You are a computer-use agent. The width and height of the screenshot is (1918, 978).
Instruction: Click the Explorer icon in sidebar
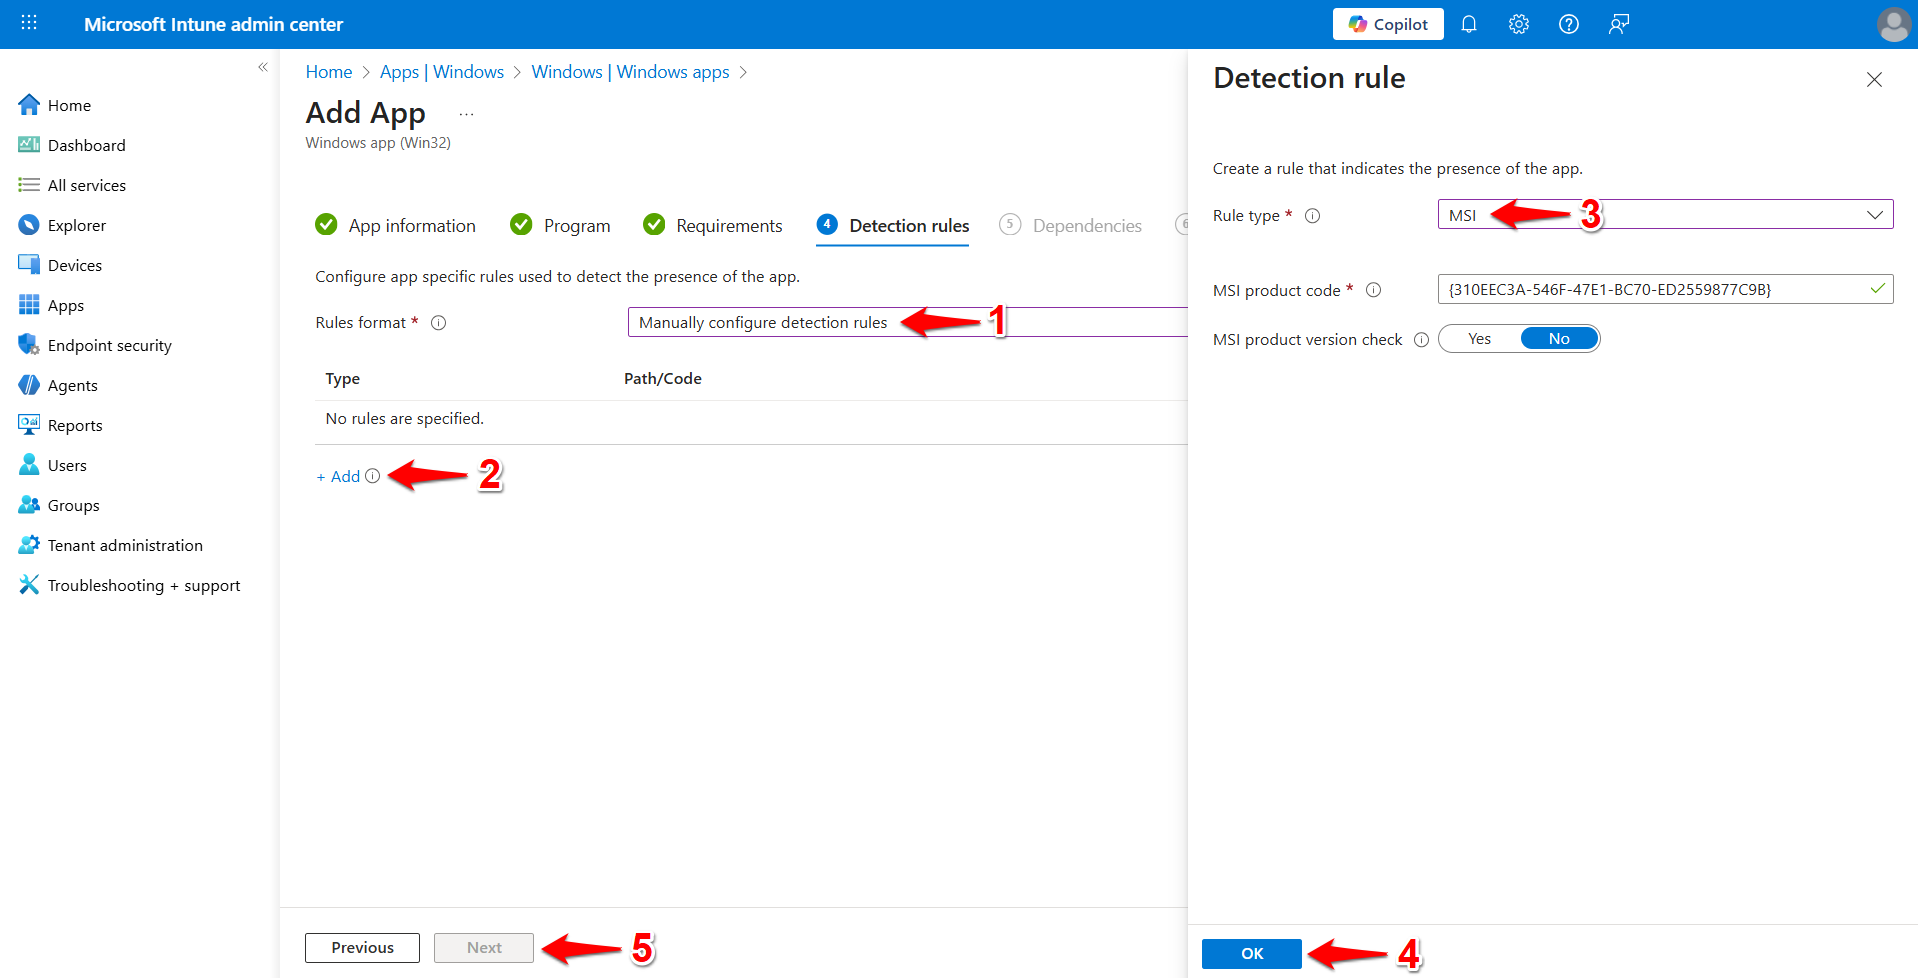point(29,225)
